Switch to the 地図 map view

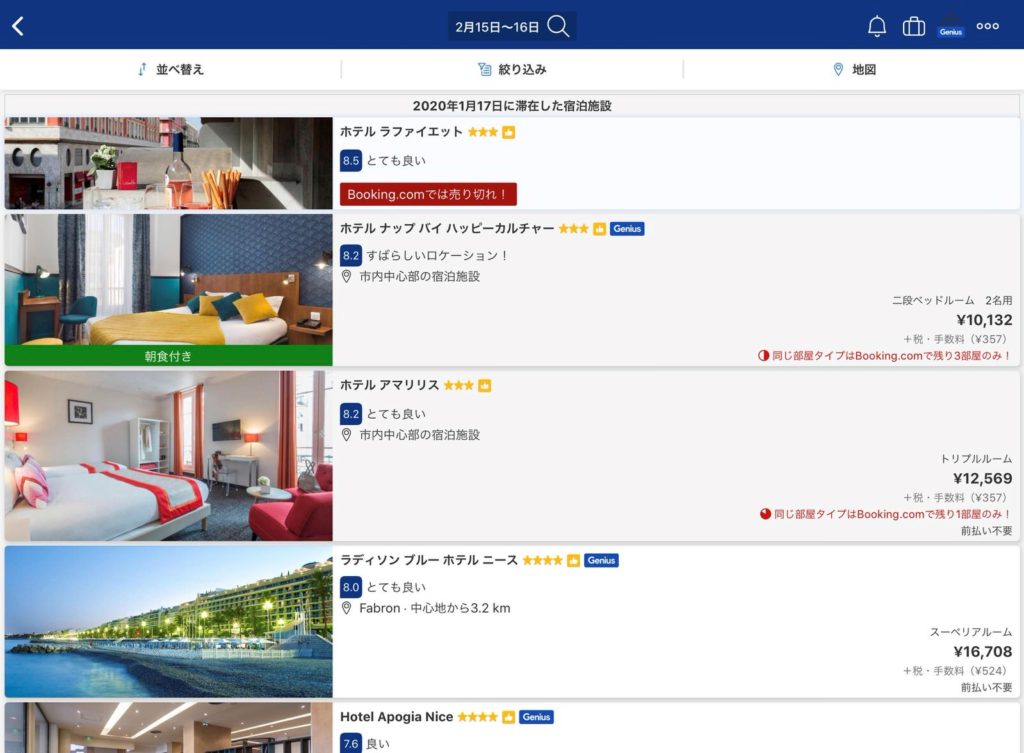(x=854, y=70)
